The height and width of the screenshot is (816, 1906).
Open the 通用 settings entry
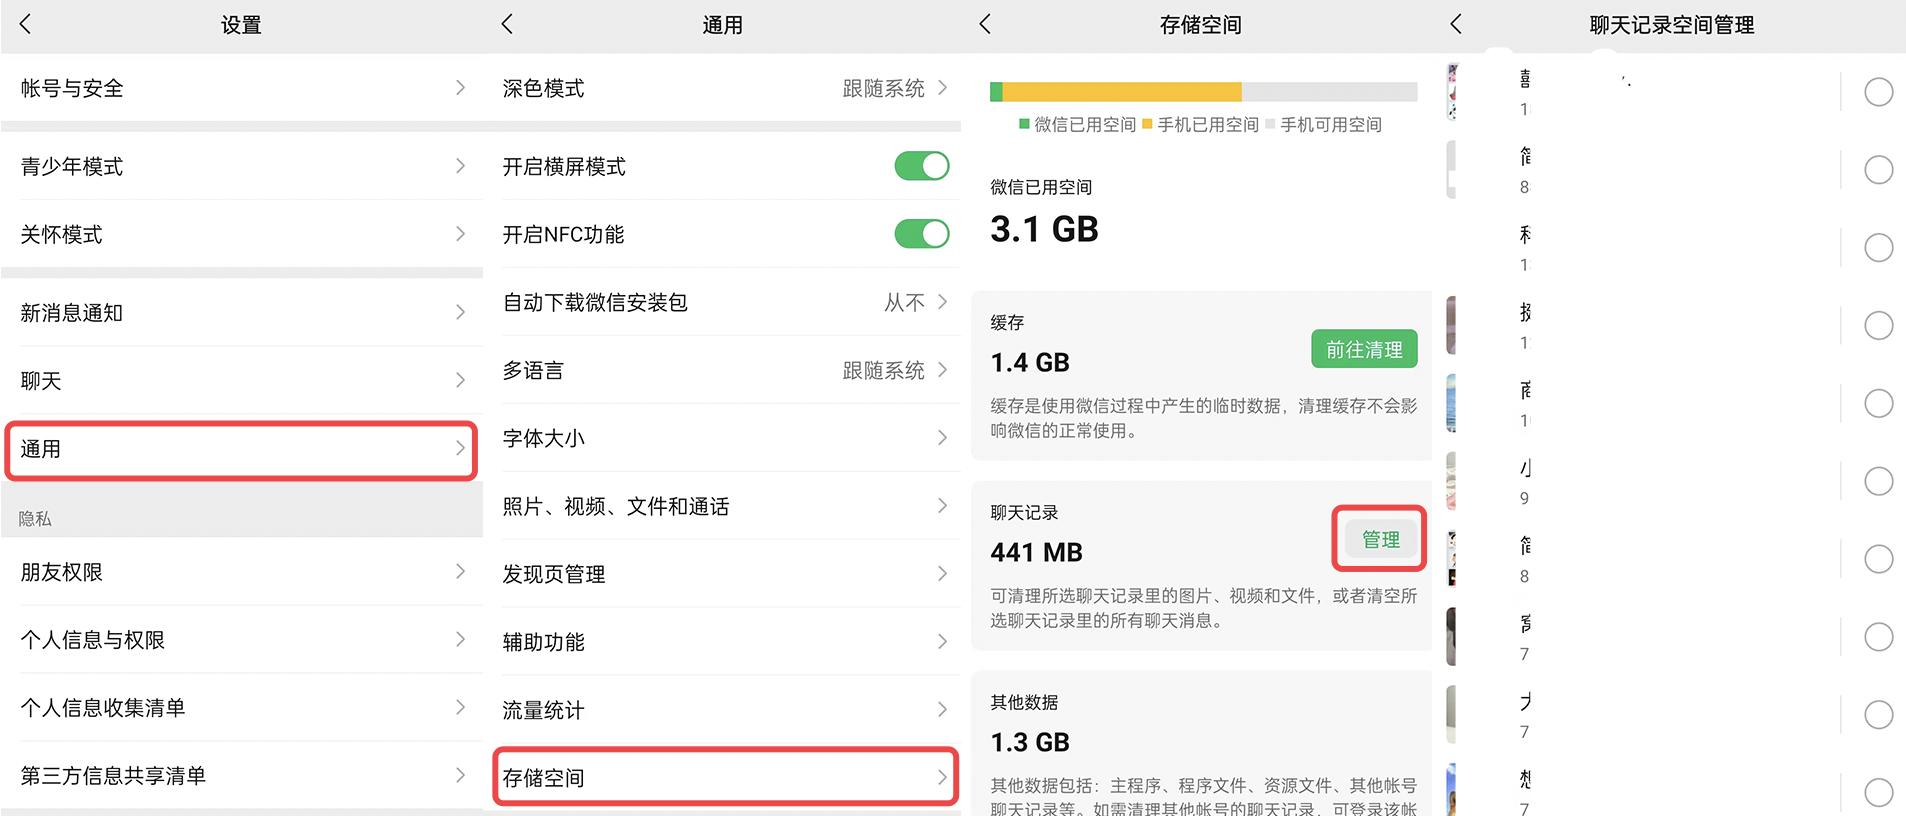click(x=240, y=450)
